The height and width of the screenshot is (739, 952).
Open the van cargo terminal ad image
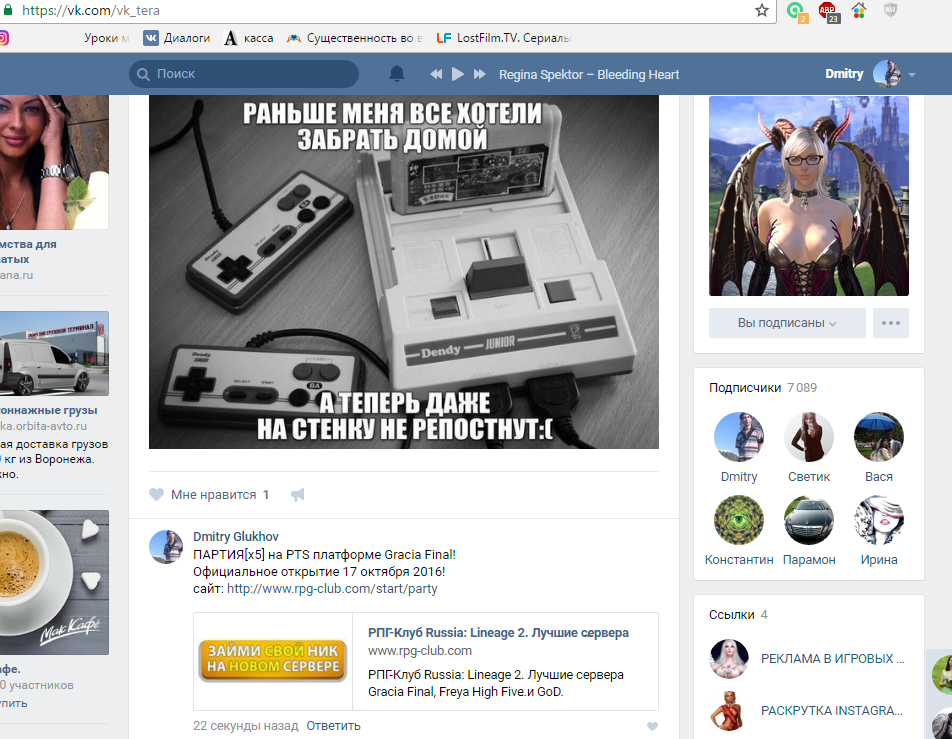[54, 353]
